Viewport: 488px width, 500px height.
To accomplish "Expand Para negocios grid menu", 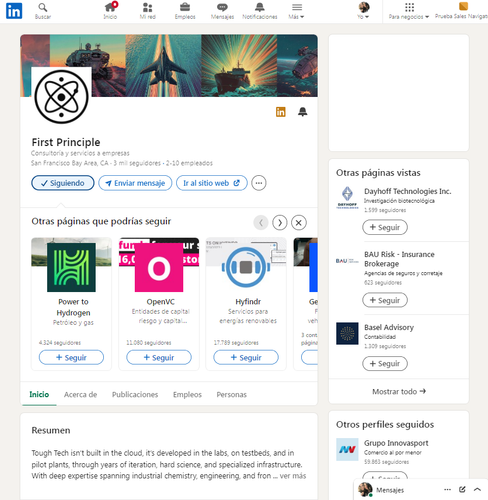I will pyautogui.click(x=409, y=11).
